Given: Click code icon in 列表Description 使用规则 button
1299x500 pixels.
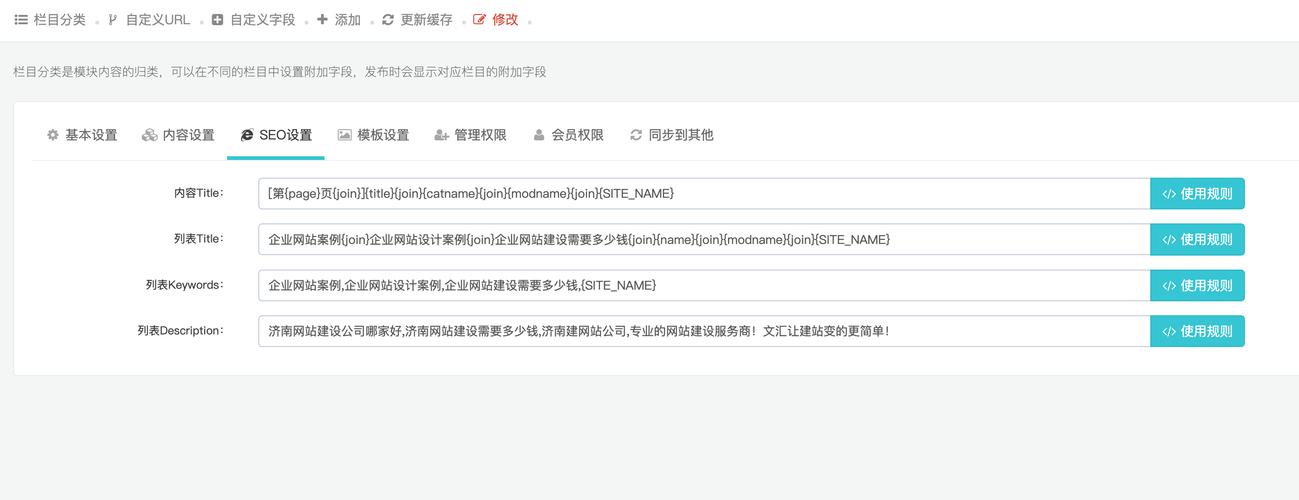Looking at the screenshot, I should (1169, 332).
